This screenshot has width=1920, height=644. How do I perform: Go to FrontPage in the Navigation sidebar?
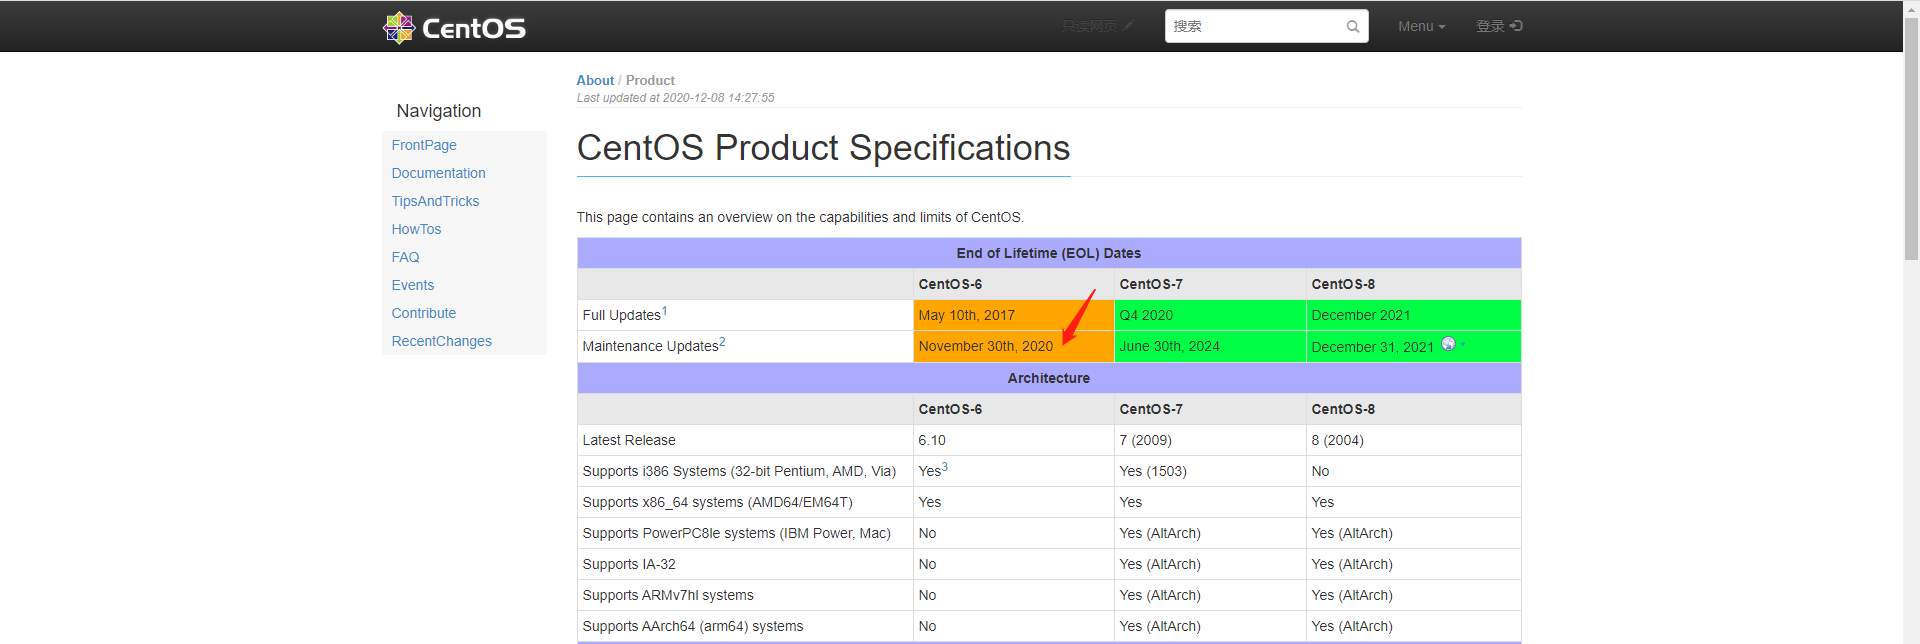tap(424, 145)
